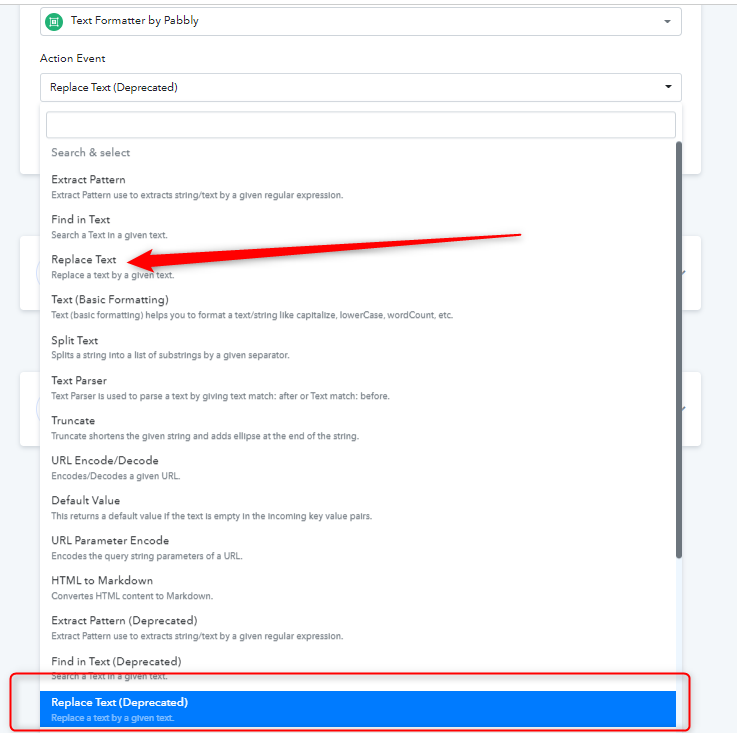Select the Extract Pattern option

coord(358,187)
